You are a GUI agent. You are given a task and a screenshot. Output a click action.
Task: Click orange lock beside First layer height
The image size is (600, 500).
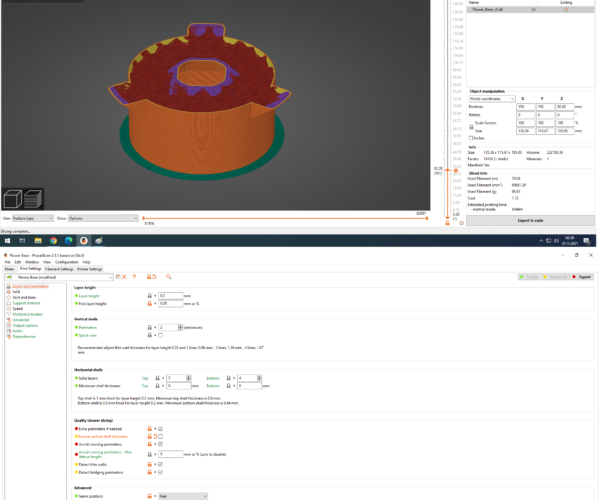pos(150,303)
